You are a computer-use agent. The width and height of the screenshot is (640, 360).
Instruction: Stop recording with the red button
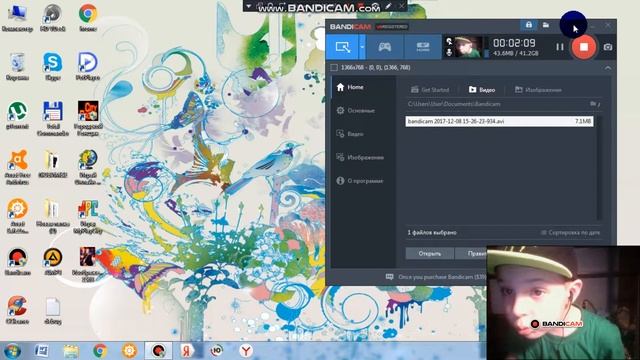(x=584, y=47)
